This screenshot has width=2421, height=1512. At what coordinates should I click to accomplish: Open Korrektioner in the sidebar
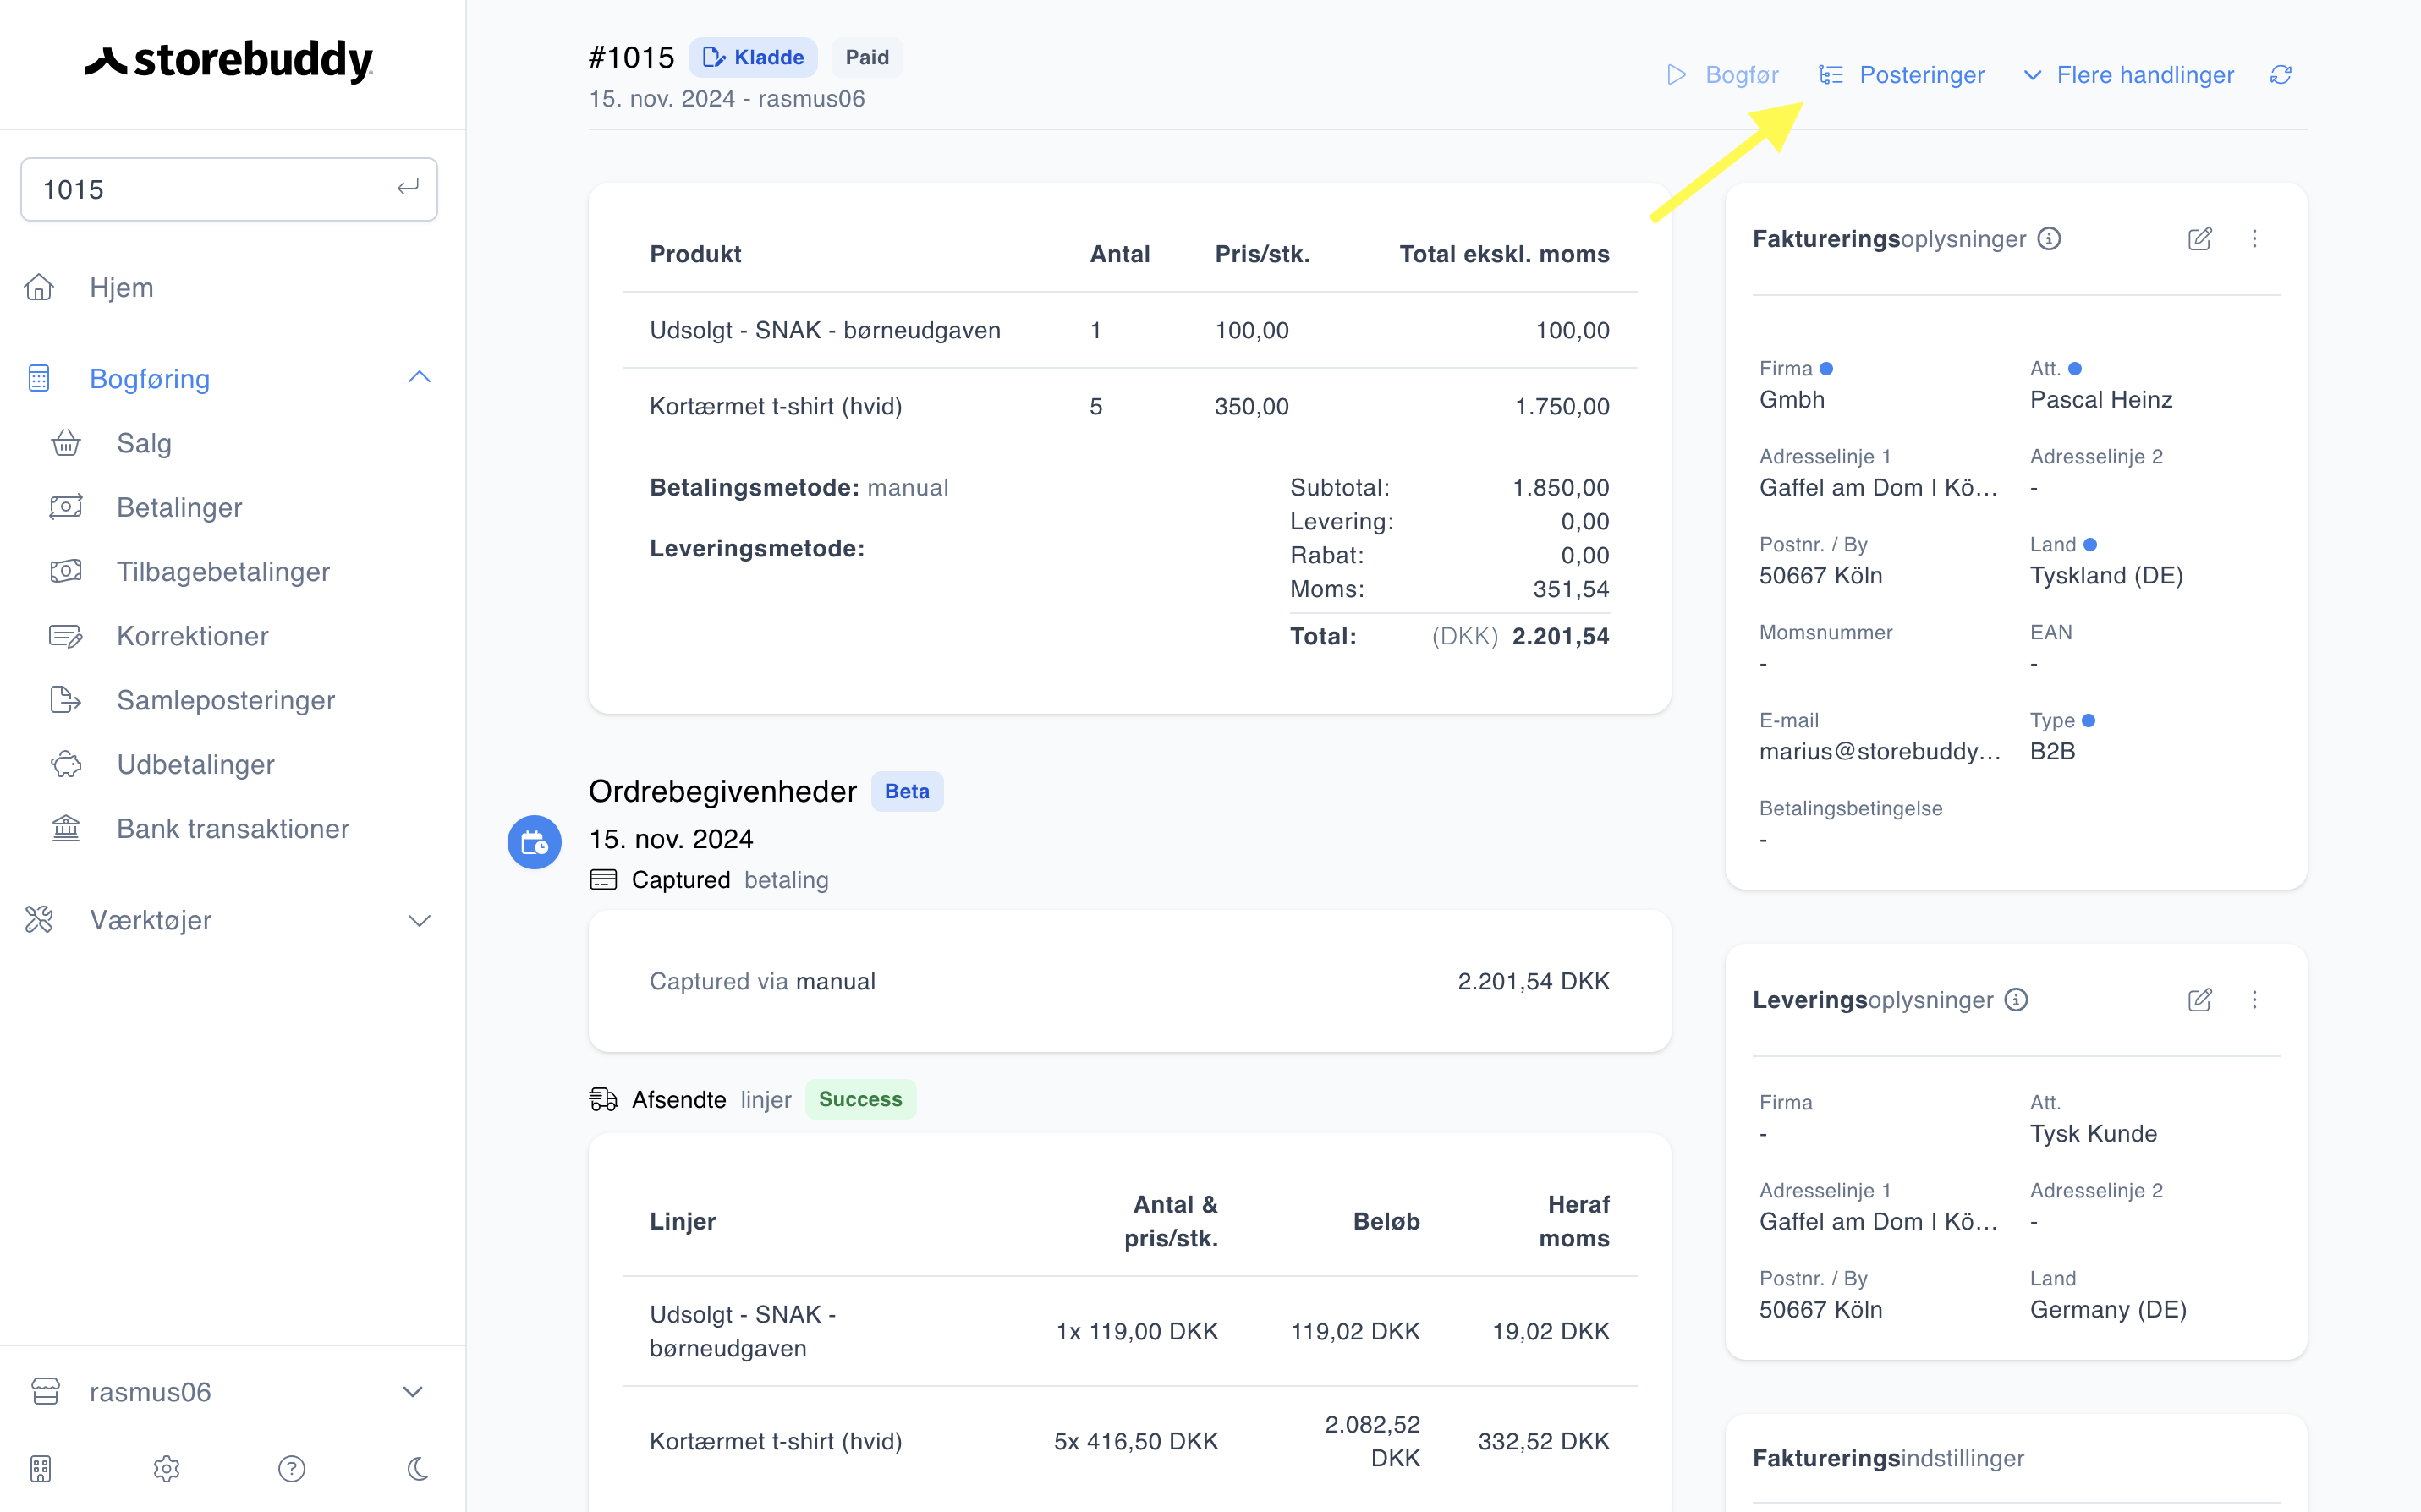click(192, 635)
